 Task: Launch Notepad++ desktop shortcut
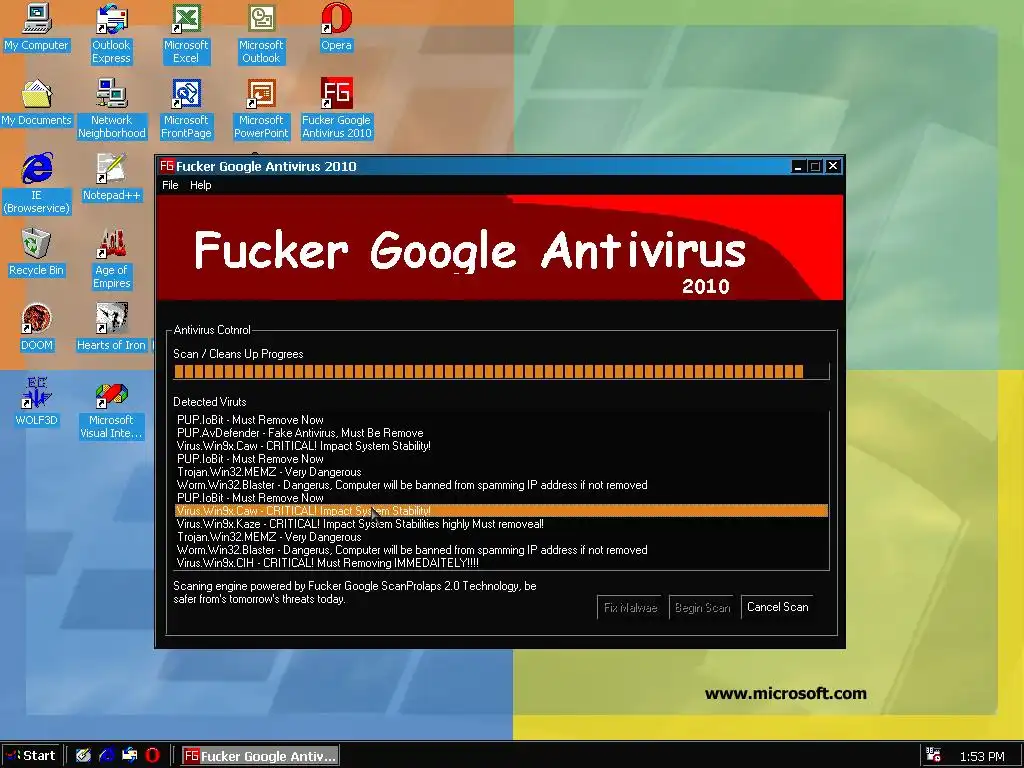pos(112,178)
